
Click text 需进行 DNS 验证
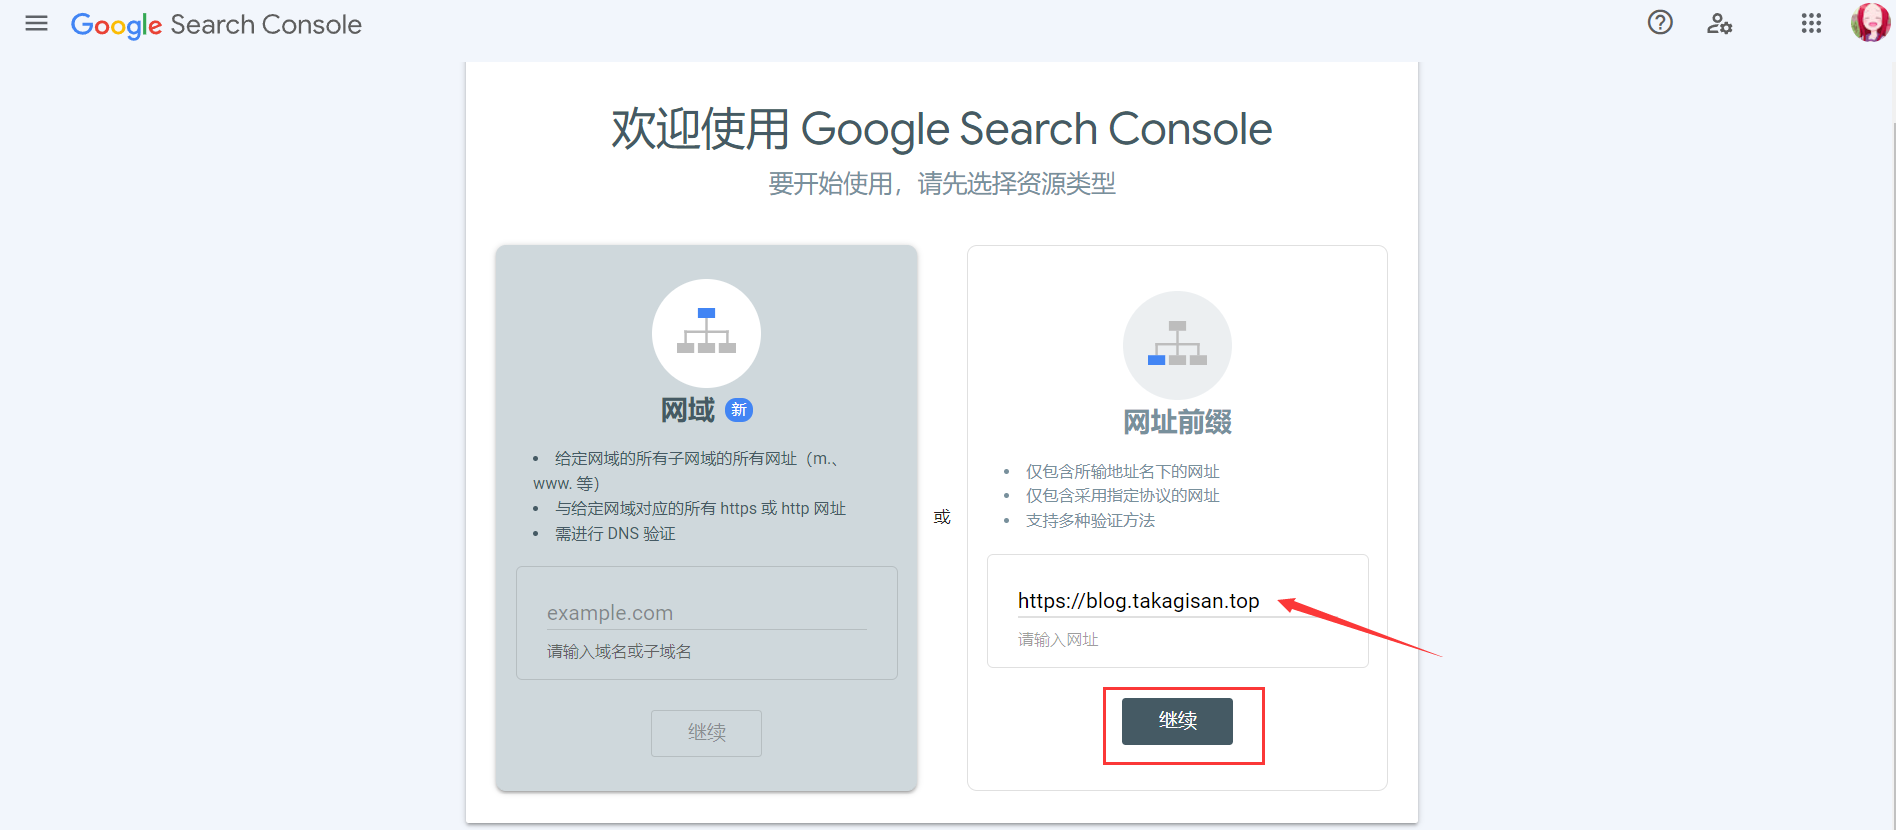[615, 534]
